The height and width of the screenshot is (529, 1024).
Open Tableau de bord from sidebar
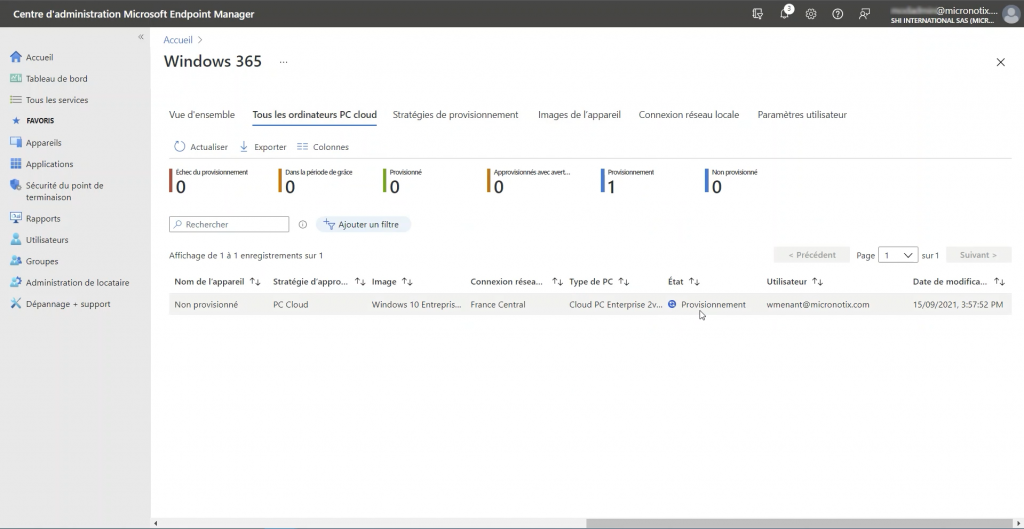click(x=56, y=78)
